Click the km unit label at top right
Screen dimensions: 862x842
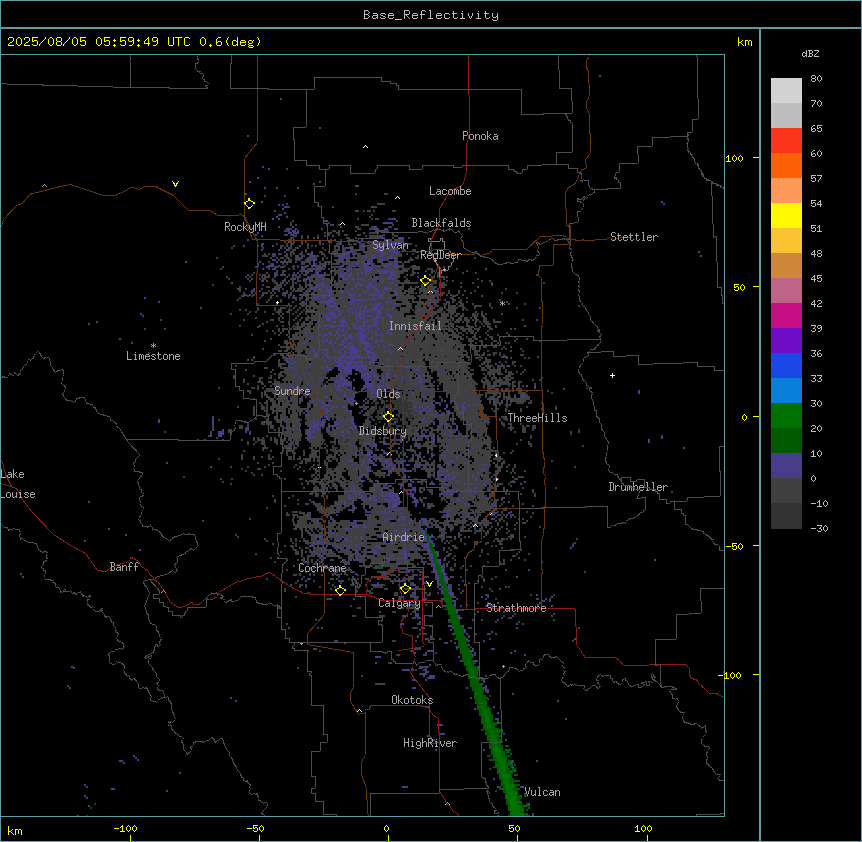tap(744, 42)
